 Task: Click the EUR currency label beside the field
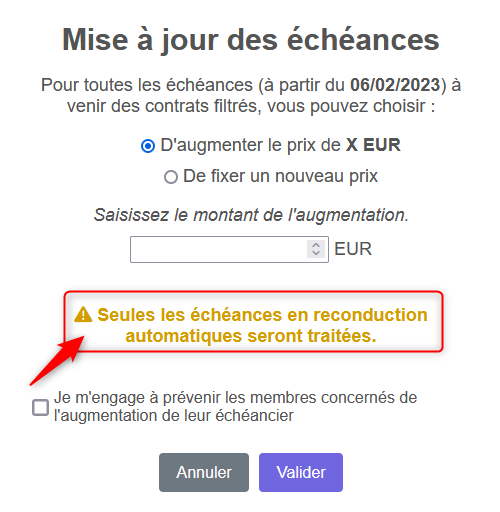(353, 249)
